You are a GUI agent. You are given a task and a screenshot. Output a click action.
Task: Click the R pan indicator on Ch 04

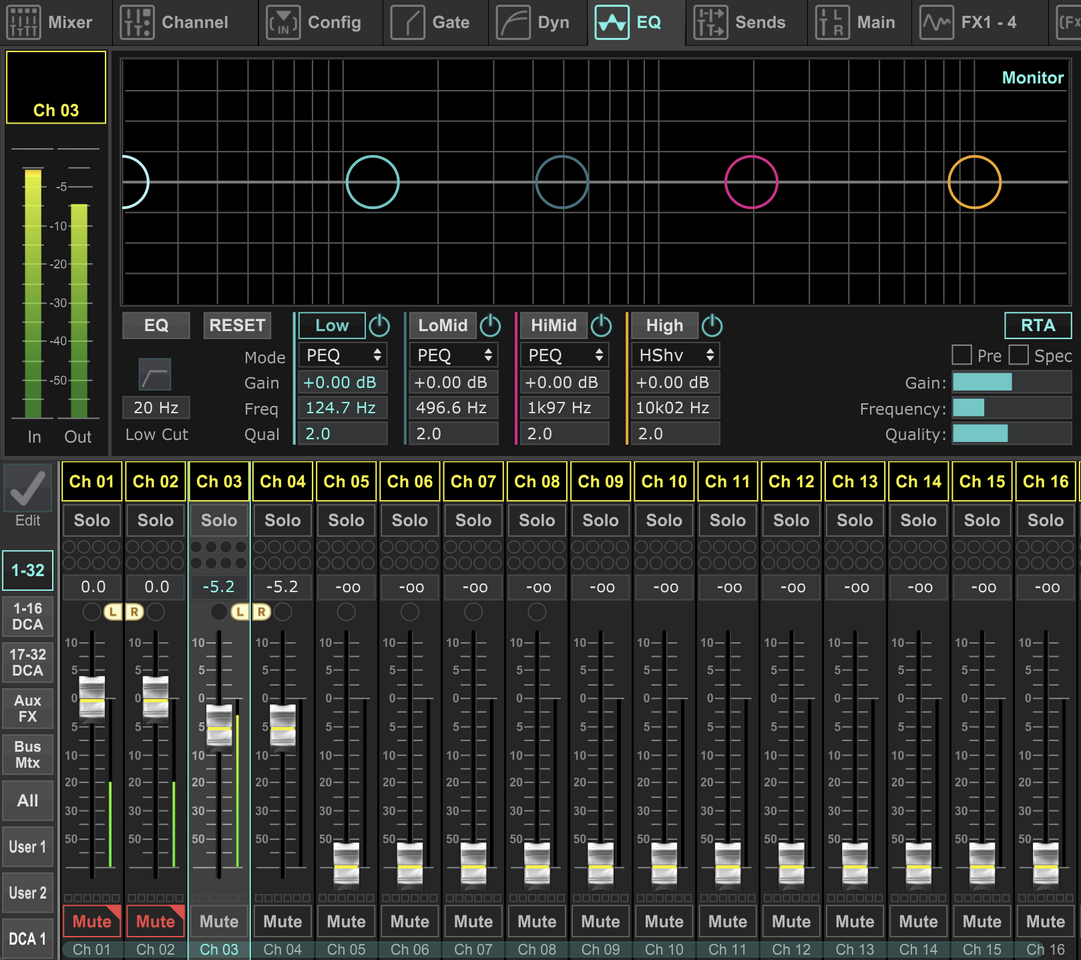[261, 612]
